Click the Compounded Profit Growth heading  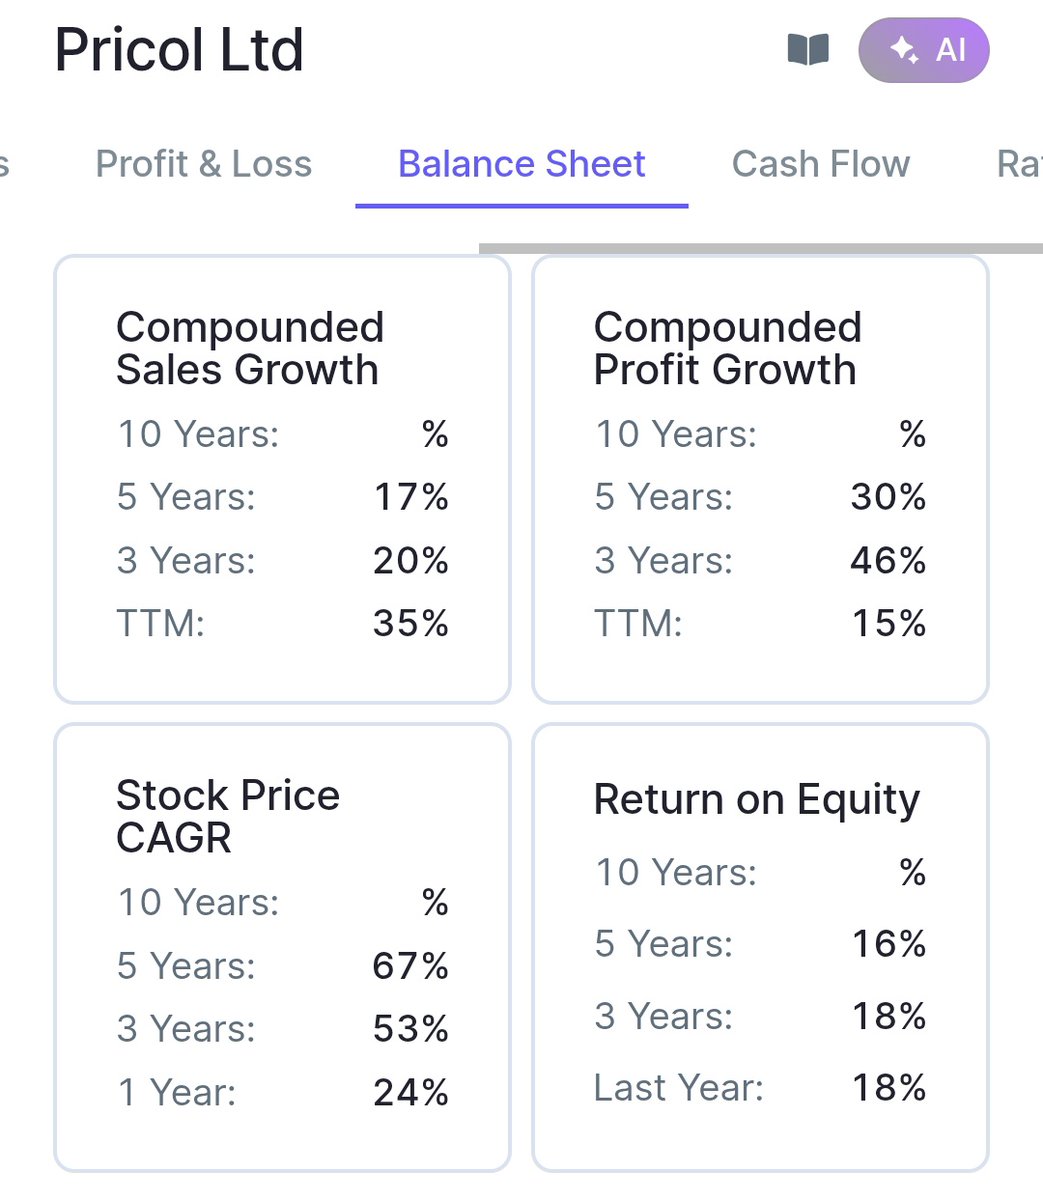(728, 348)
